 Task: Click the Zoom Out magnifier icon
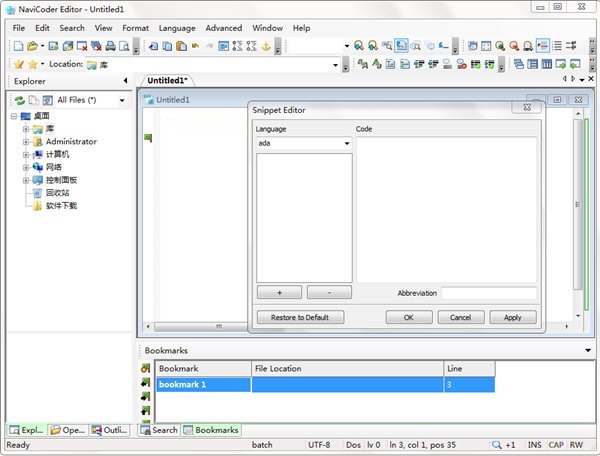click(x=514, y=46)
